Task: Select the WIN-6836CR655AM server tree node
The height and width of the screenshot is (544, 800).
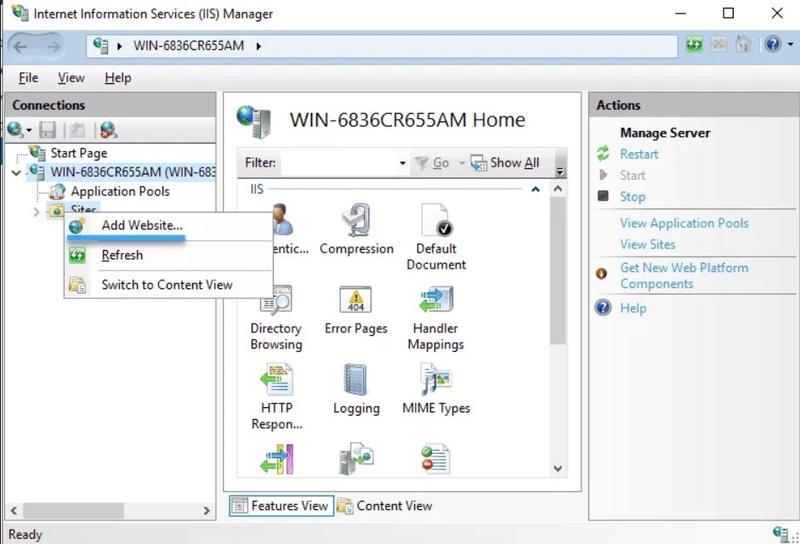Action: (x=133, y=172)
